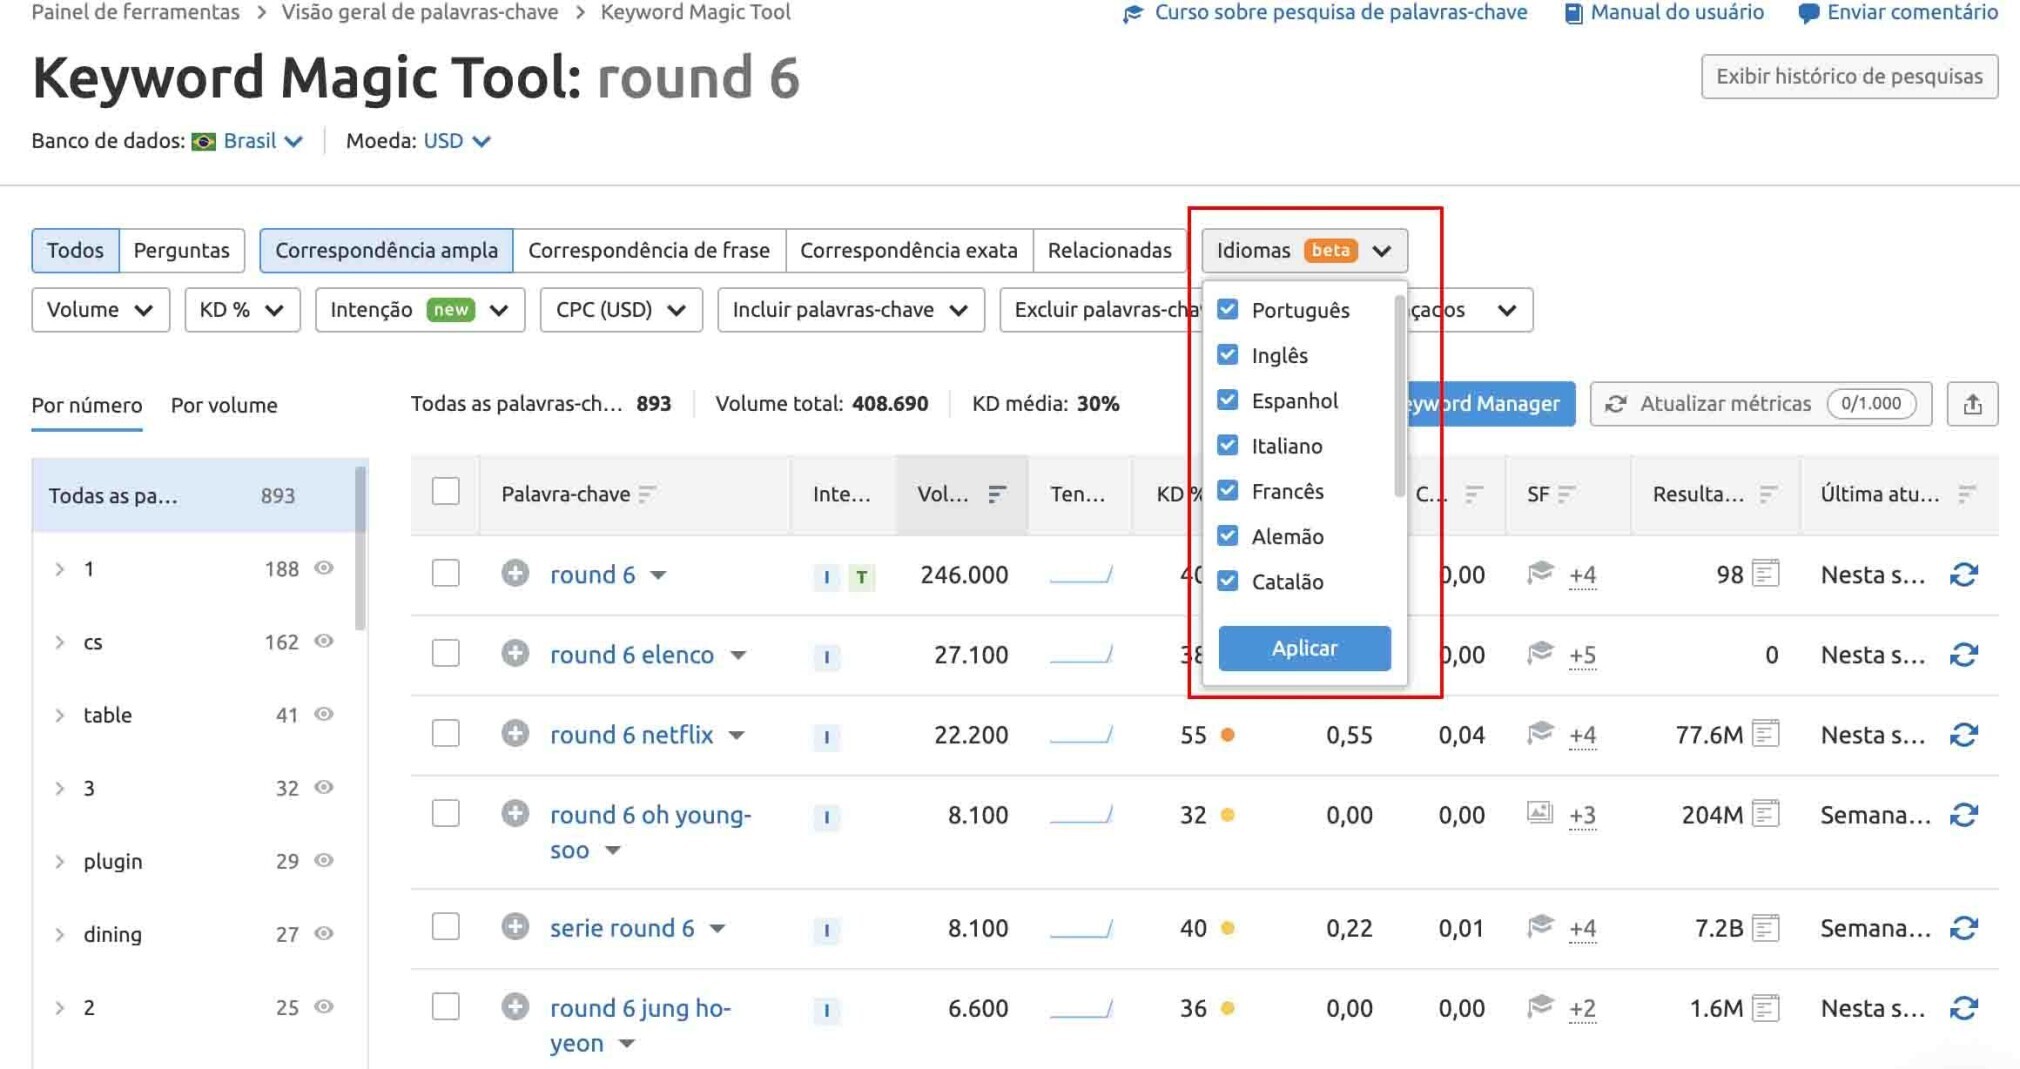Toggle visibility eye for group '1'
The width and height of the screenshot is (2020, 1069).
tap(324, 568)
